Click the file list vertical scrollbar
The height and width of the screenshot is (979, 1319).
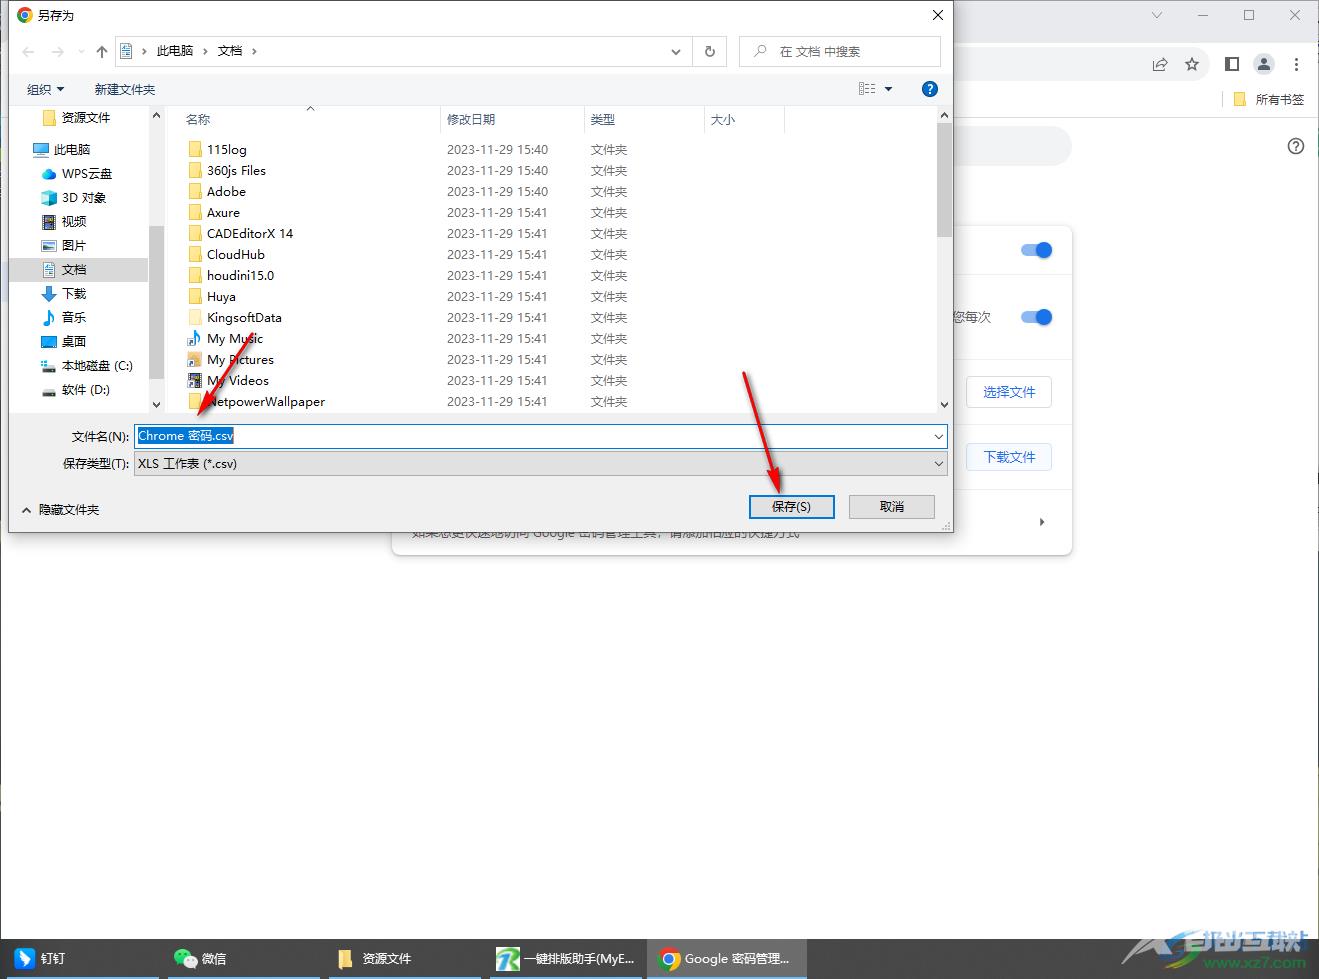pos(945,180)
